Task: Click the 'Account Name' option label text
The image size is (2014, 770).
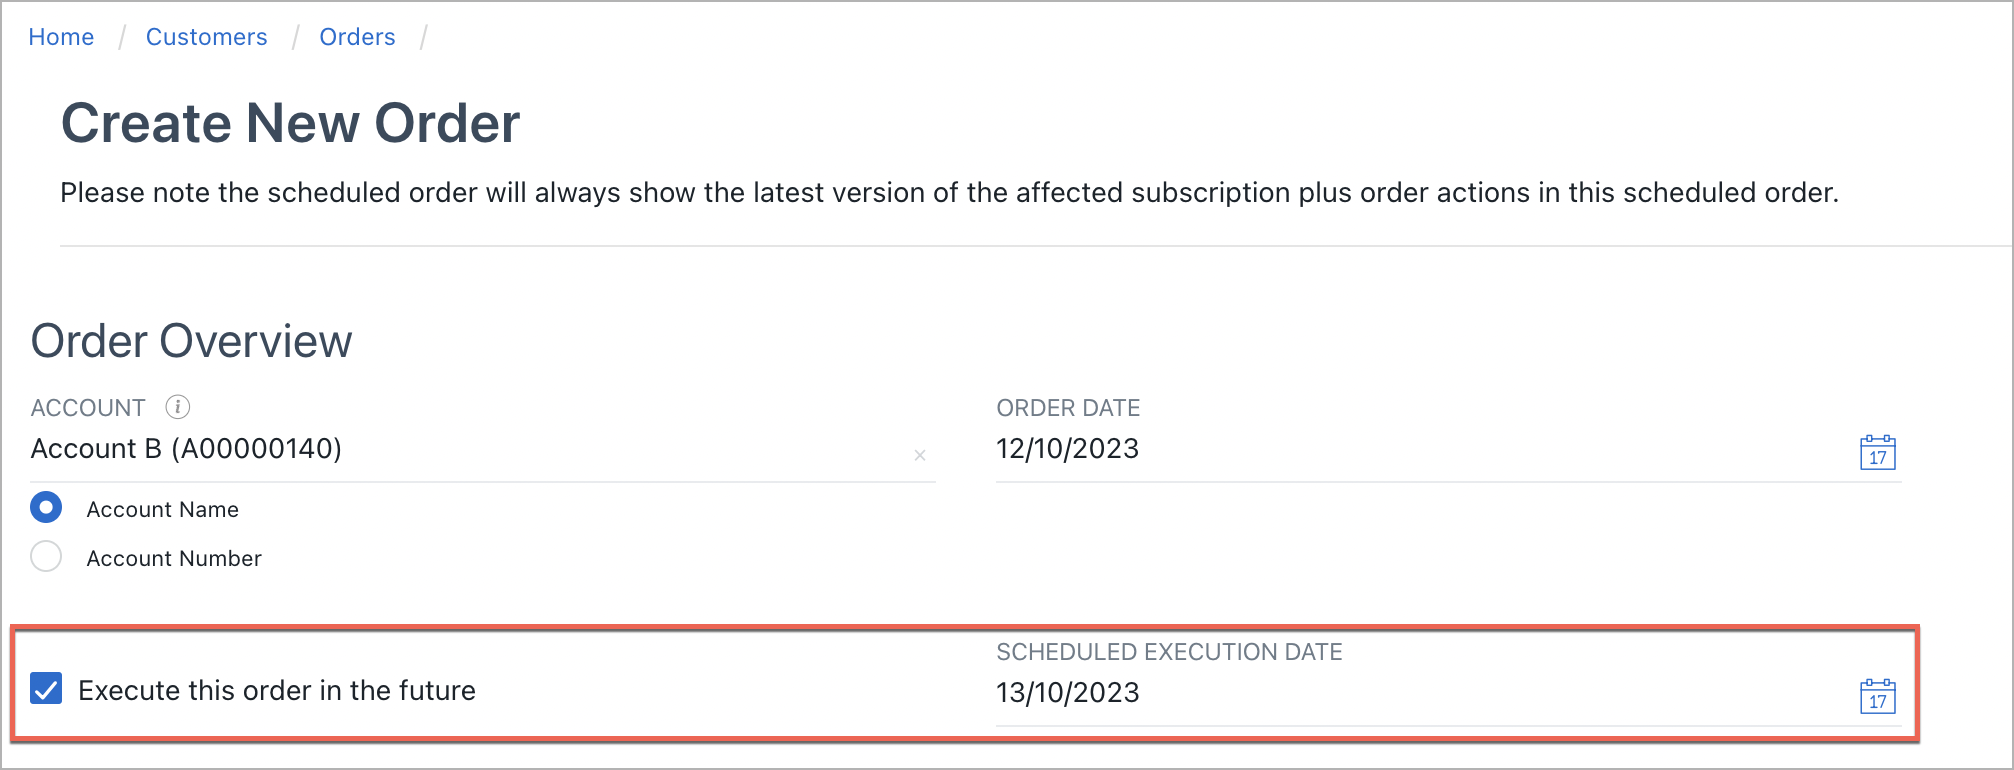Action: (162, 510)
